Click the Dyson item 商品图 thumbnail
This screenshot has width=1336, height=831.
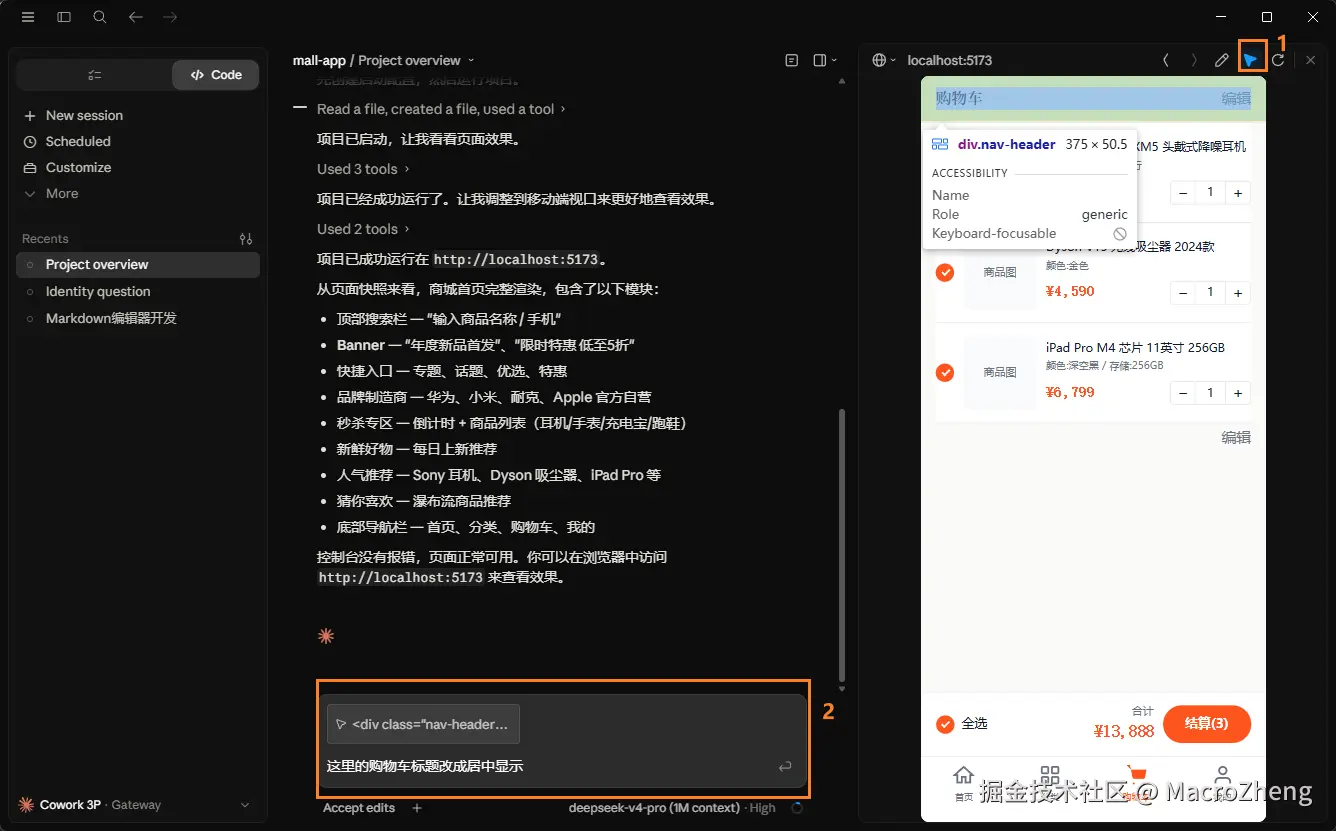1000,272
